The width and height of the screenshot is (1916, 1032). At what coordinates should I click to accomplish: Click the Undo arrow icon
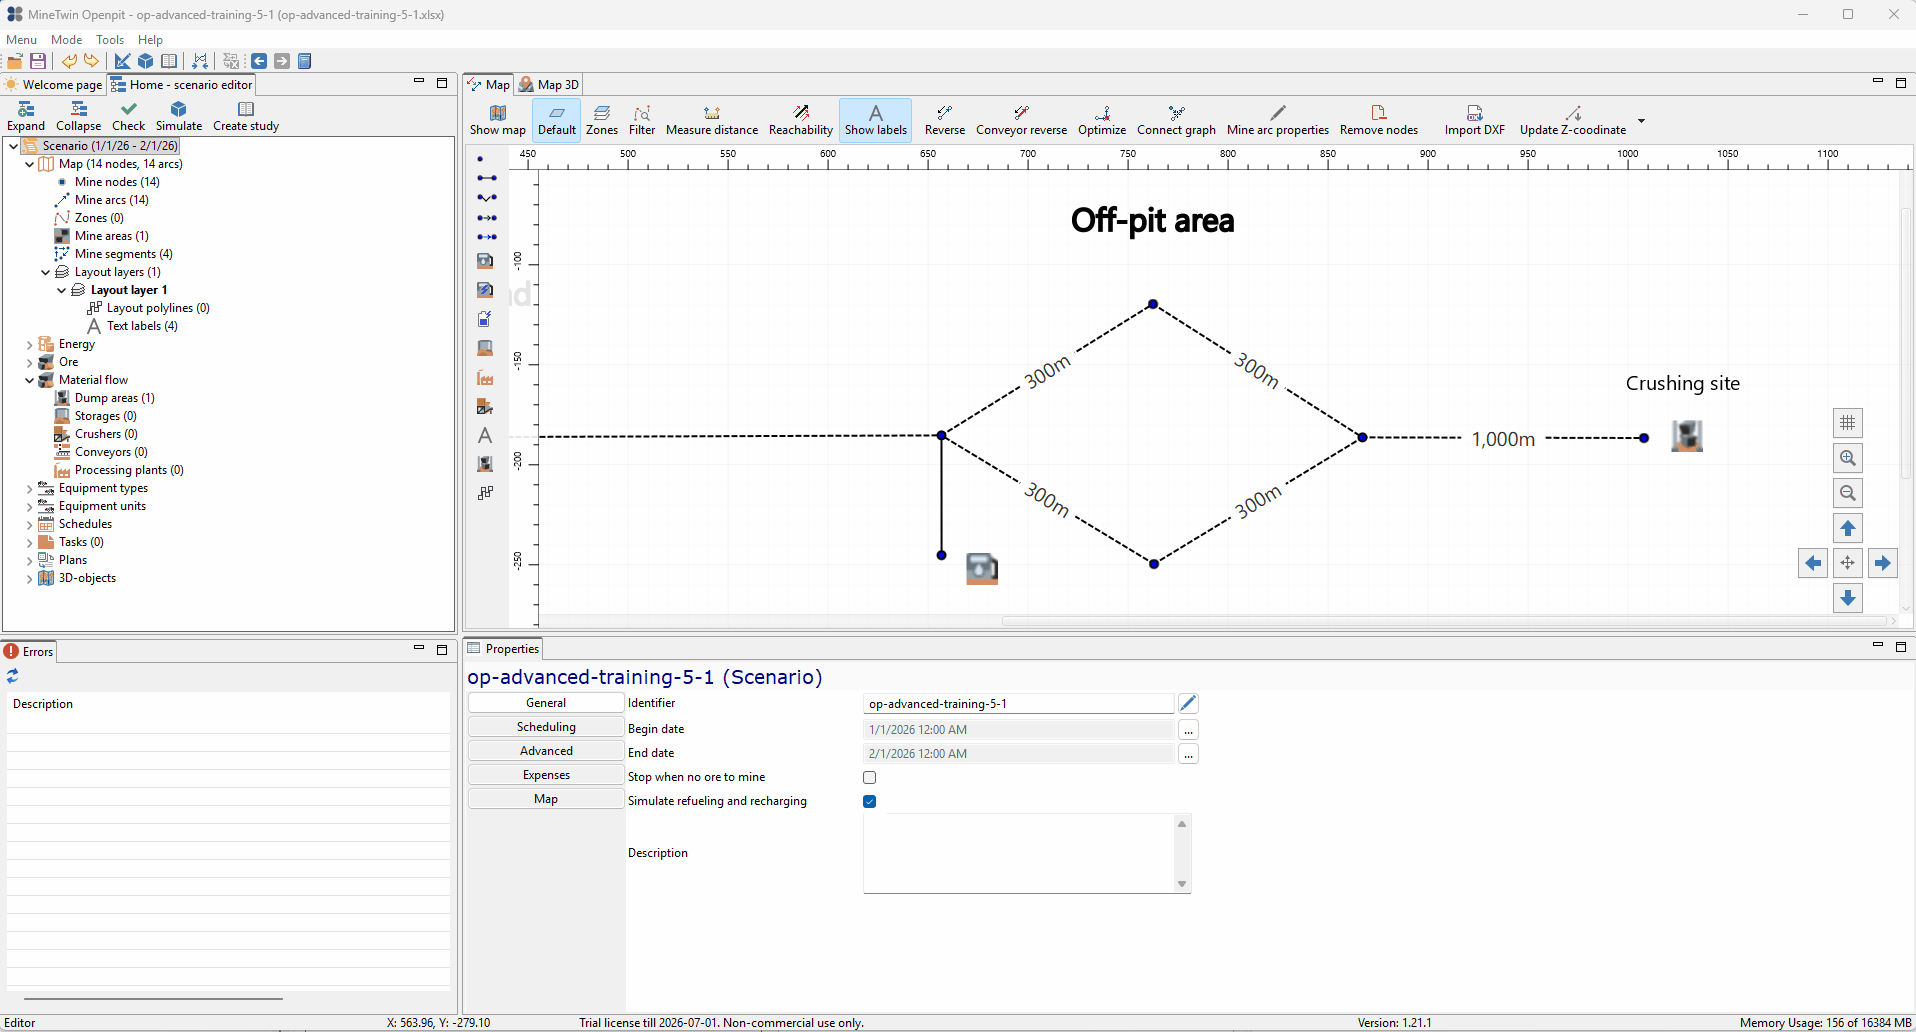coord(69,61)
